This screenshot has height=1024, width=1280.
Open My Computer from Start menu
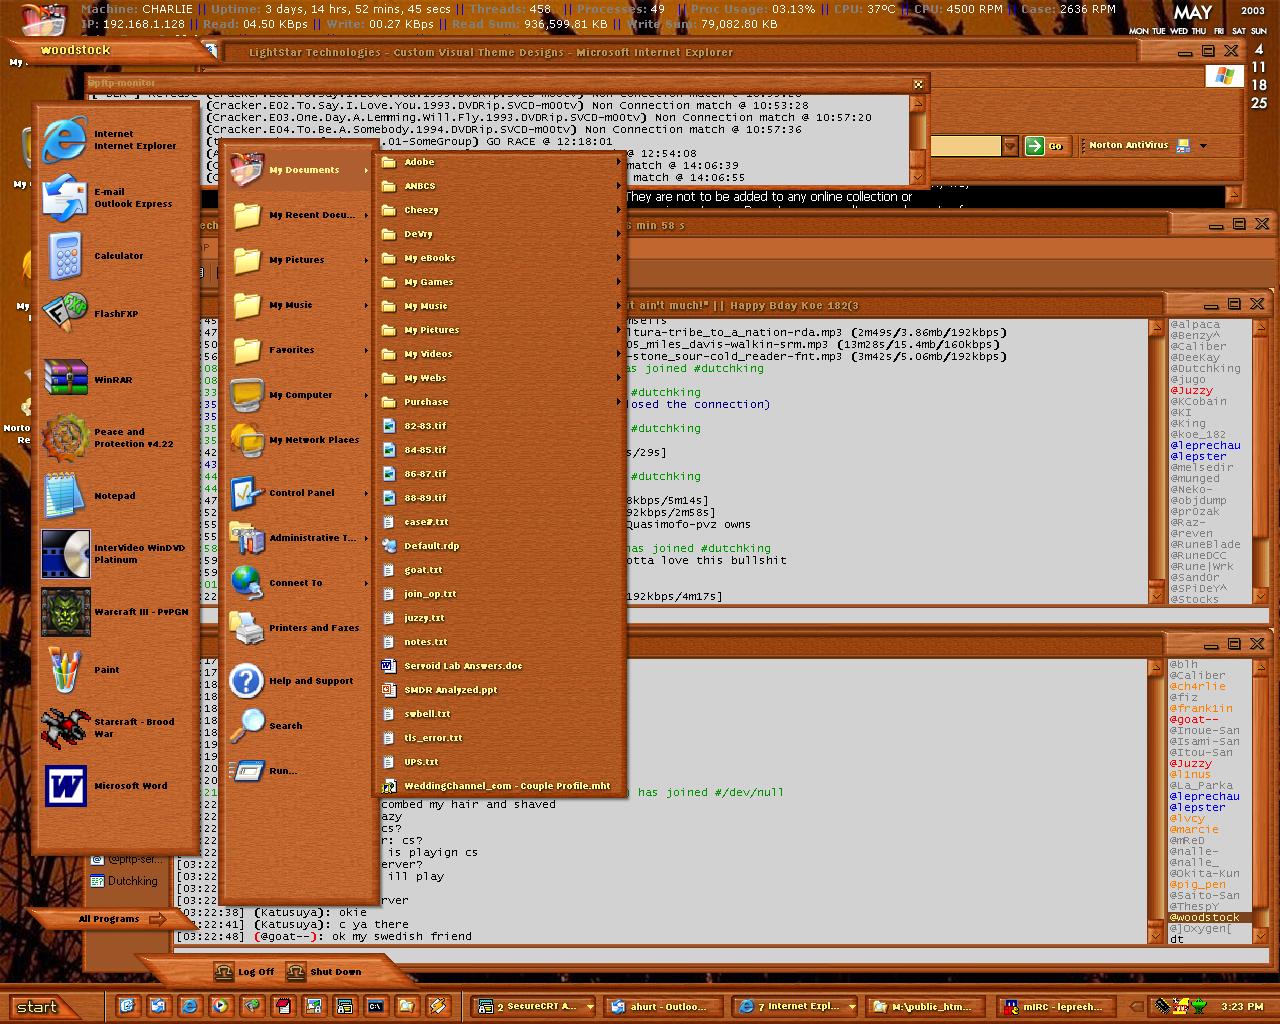(300, 395)
